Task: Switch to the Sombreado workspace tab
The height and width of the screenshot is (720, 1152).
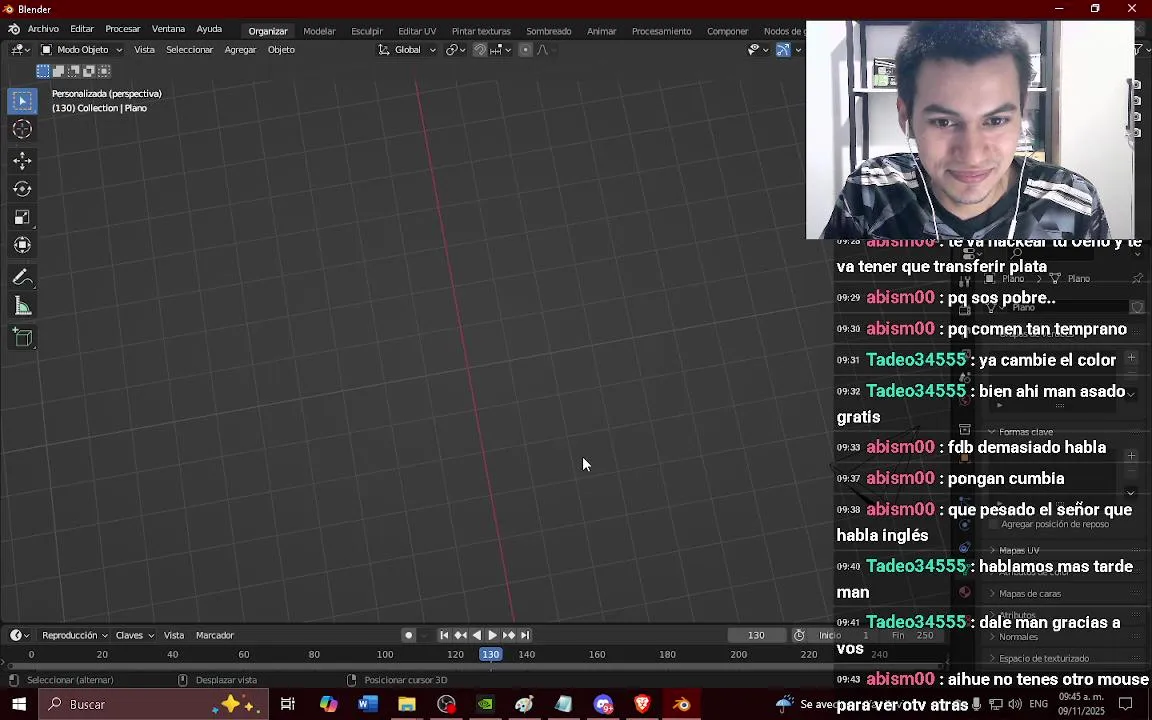Action: click(548, 32)
